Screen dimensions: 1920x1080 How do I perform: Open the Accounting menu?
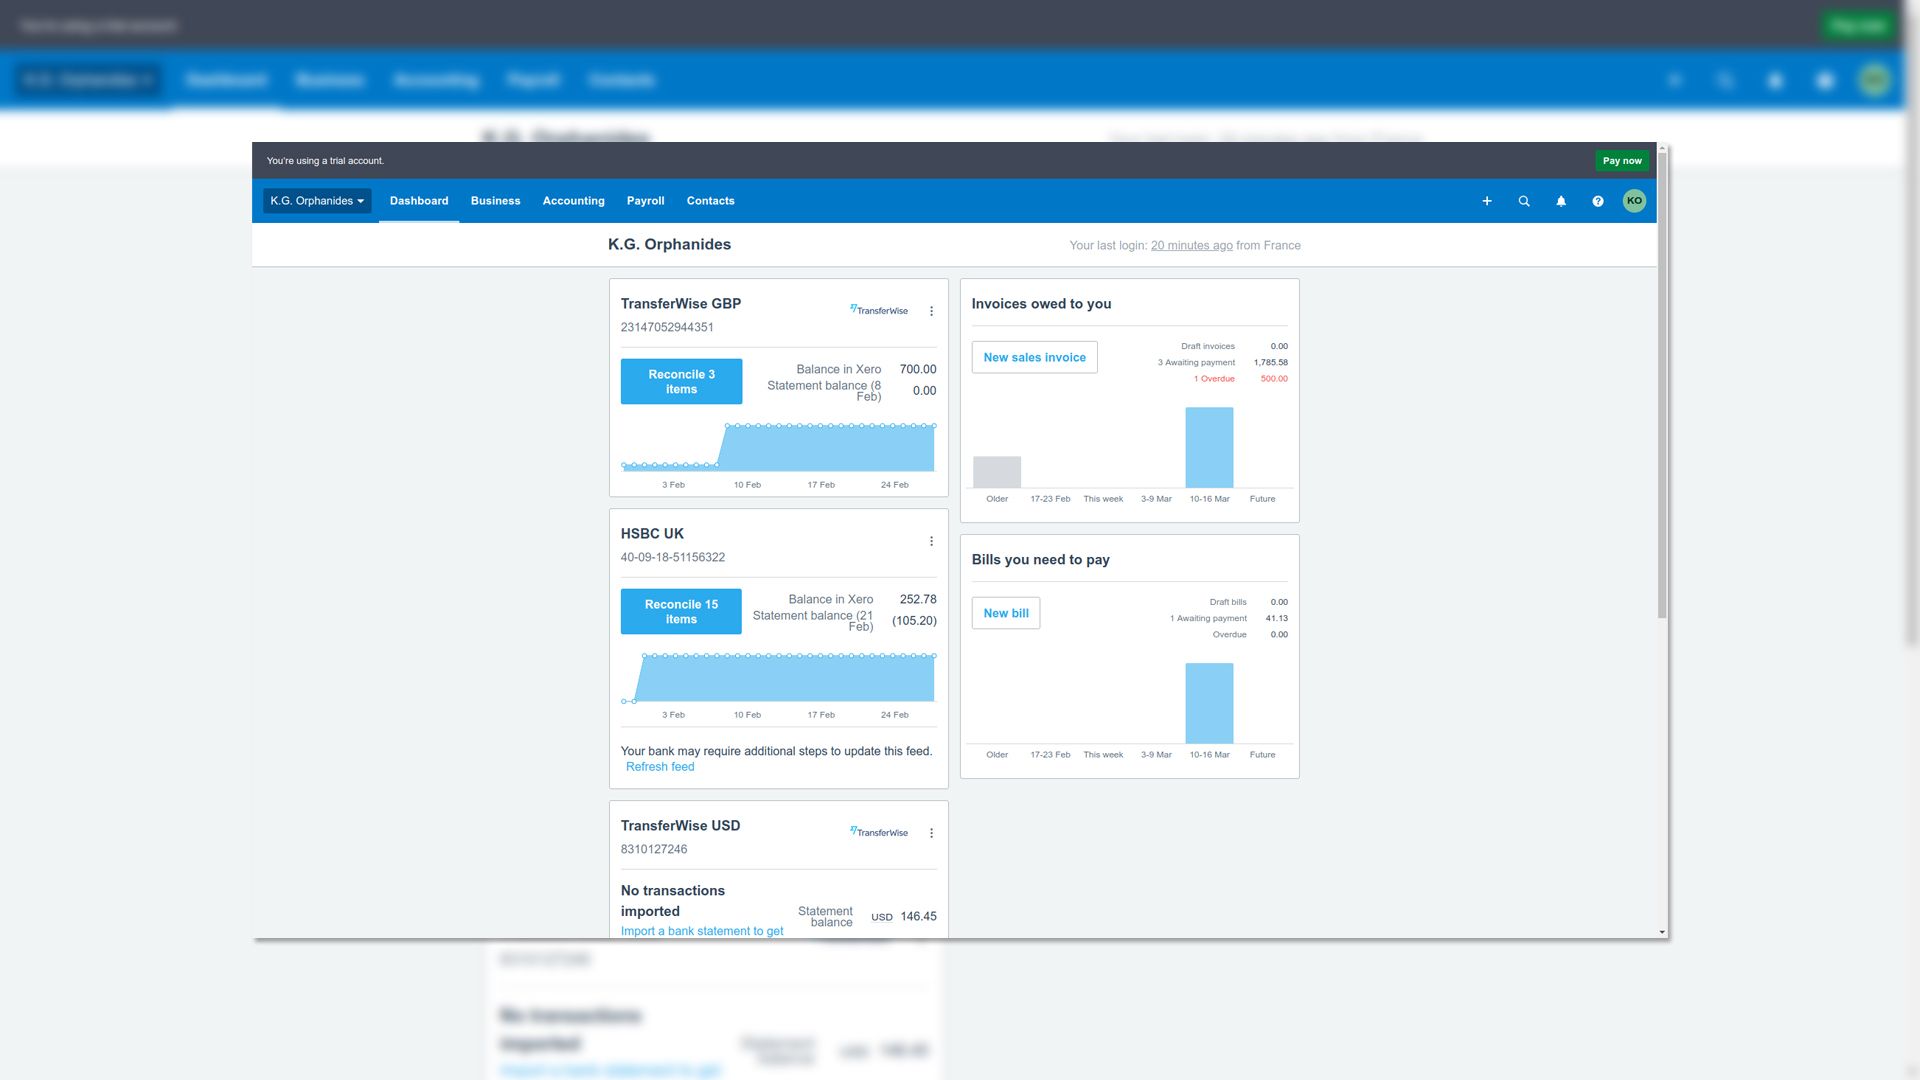(x=573, y=201)
